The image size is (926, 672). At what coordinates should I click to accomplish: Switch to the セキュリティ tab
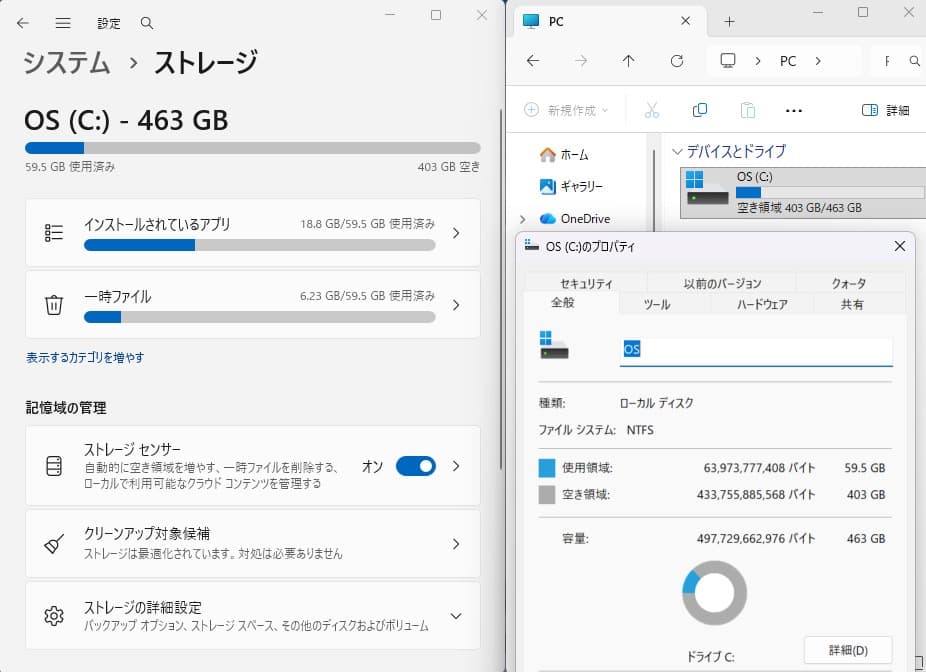pos(585,283)
